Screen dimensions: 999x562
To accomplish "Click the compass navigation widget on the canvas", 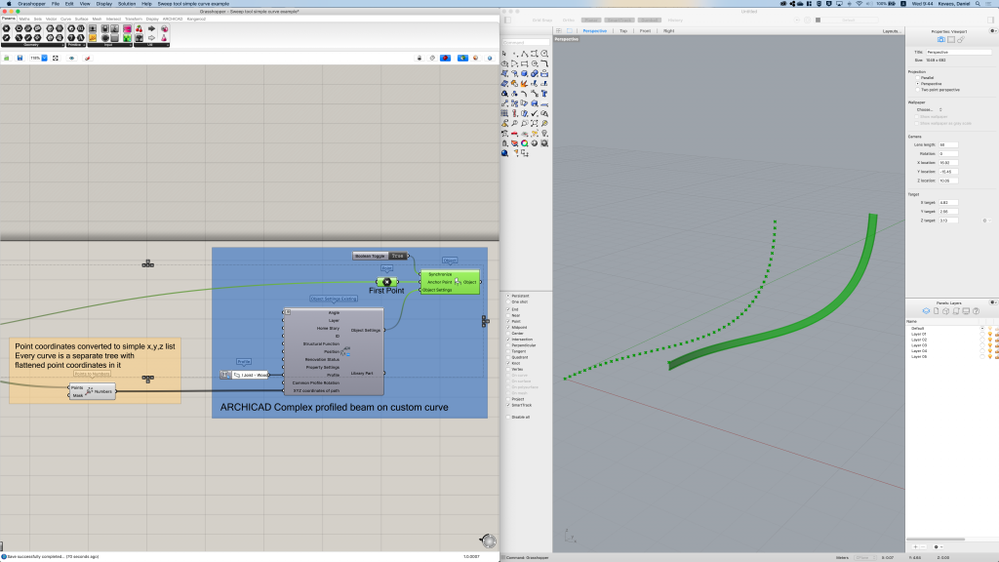I will pos(489,541).
